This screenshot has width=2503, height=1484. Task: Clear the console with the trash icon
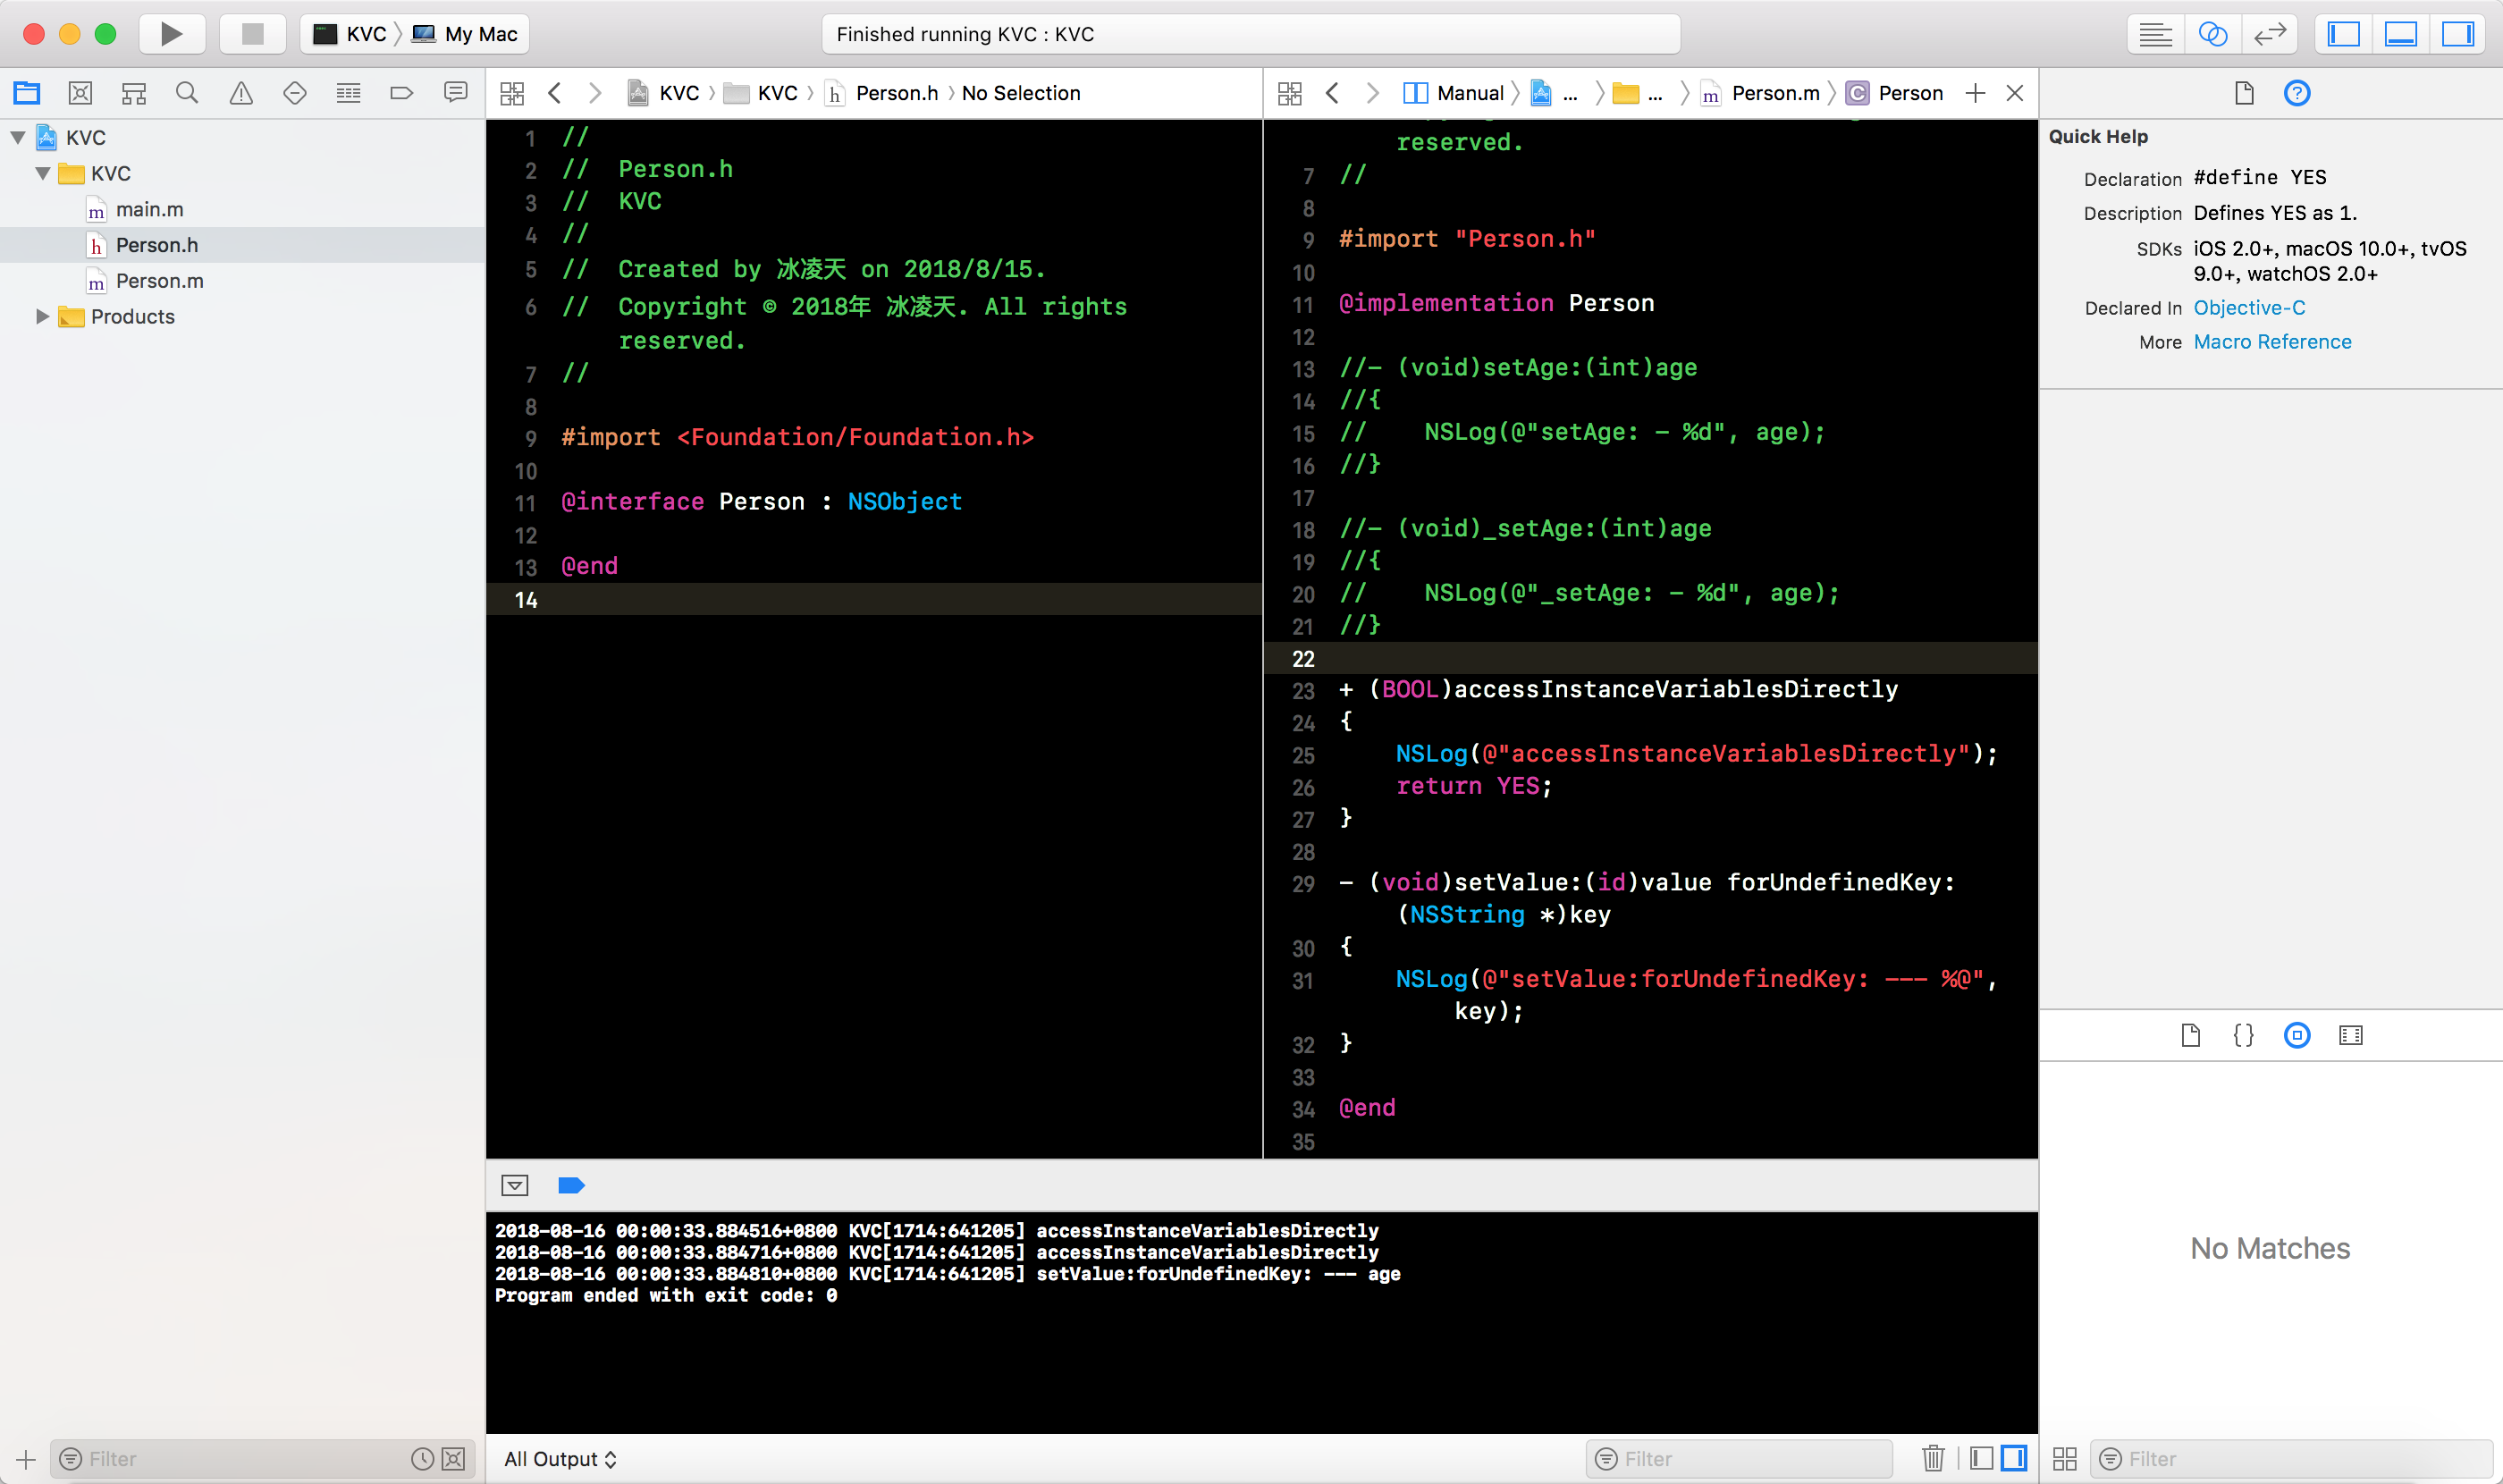click(x=1932, y=1458)
